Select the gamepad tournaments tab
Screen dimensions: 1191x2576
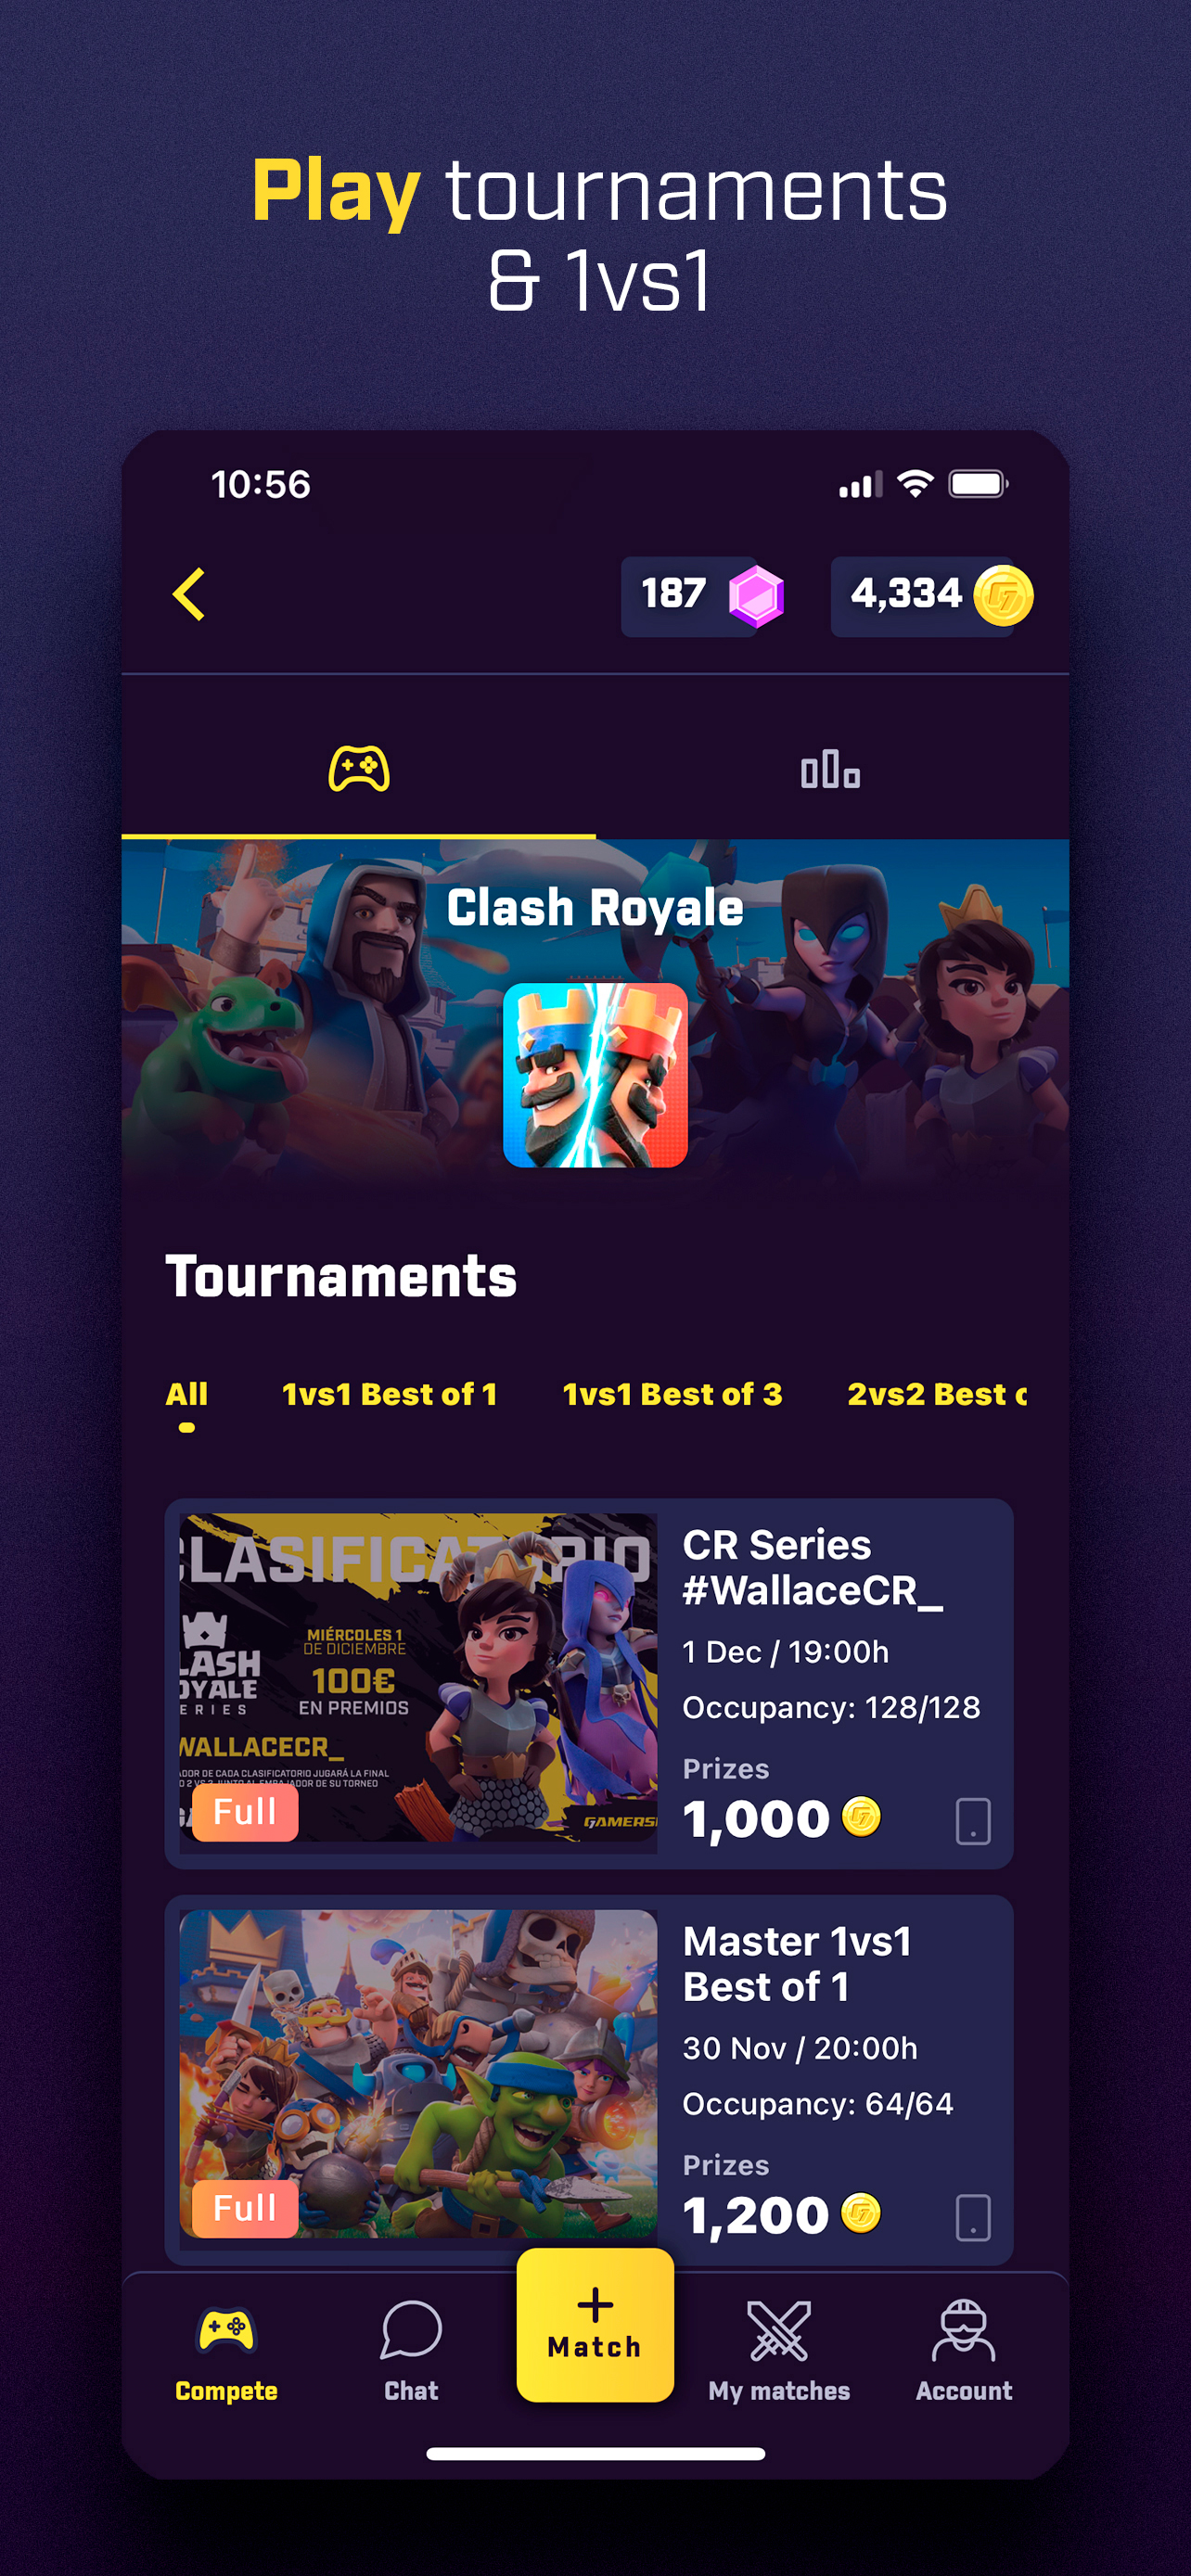[359, 769]
